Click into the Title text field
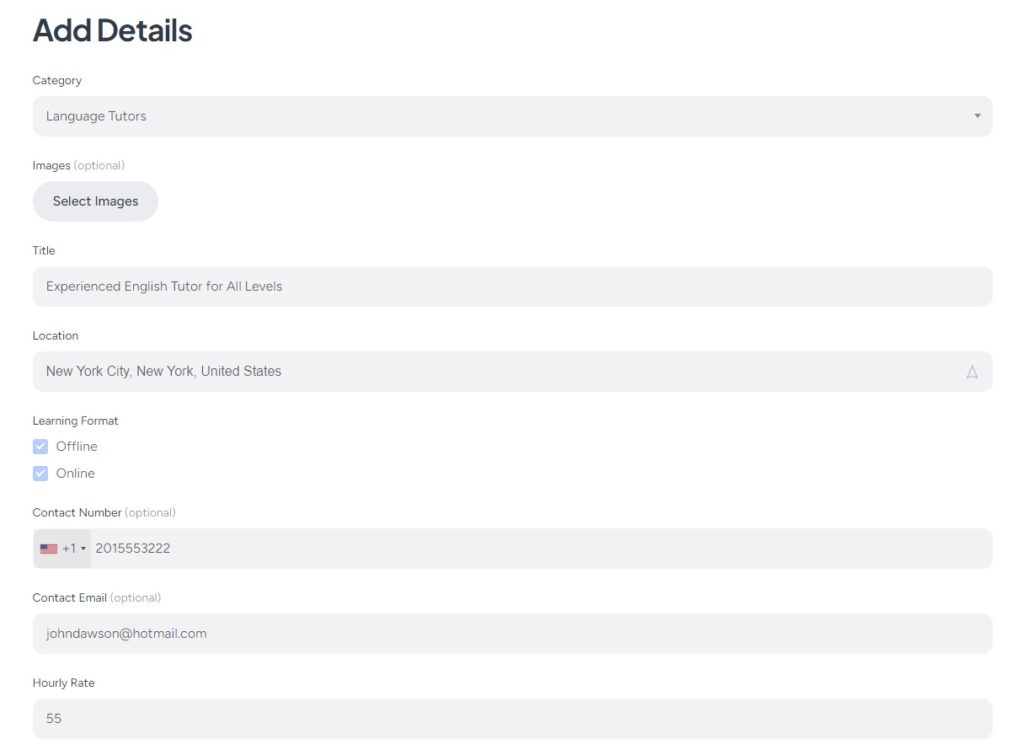This screenshot has width=1024, height=755. tap(512, 287)
